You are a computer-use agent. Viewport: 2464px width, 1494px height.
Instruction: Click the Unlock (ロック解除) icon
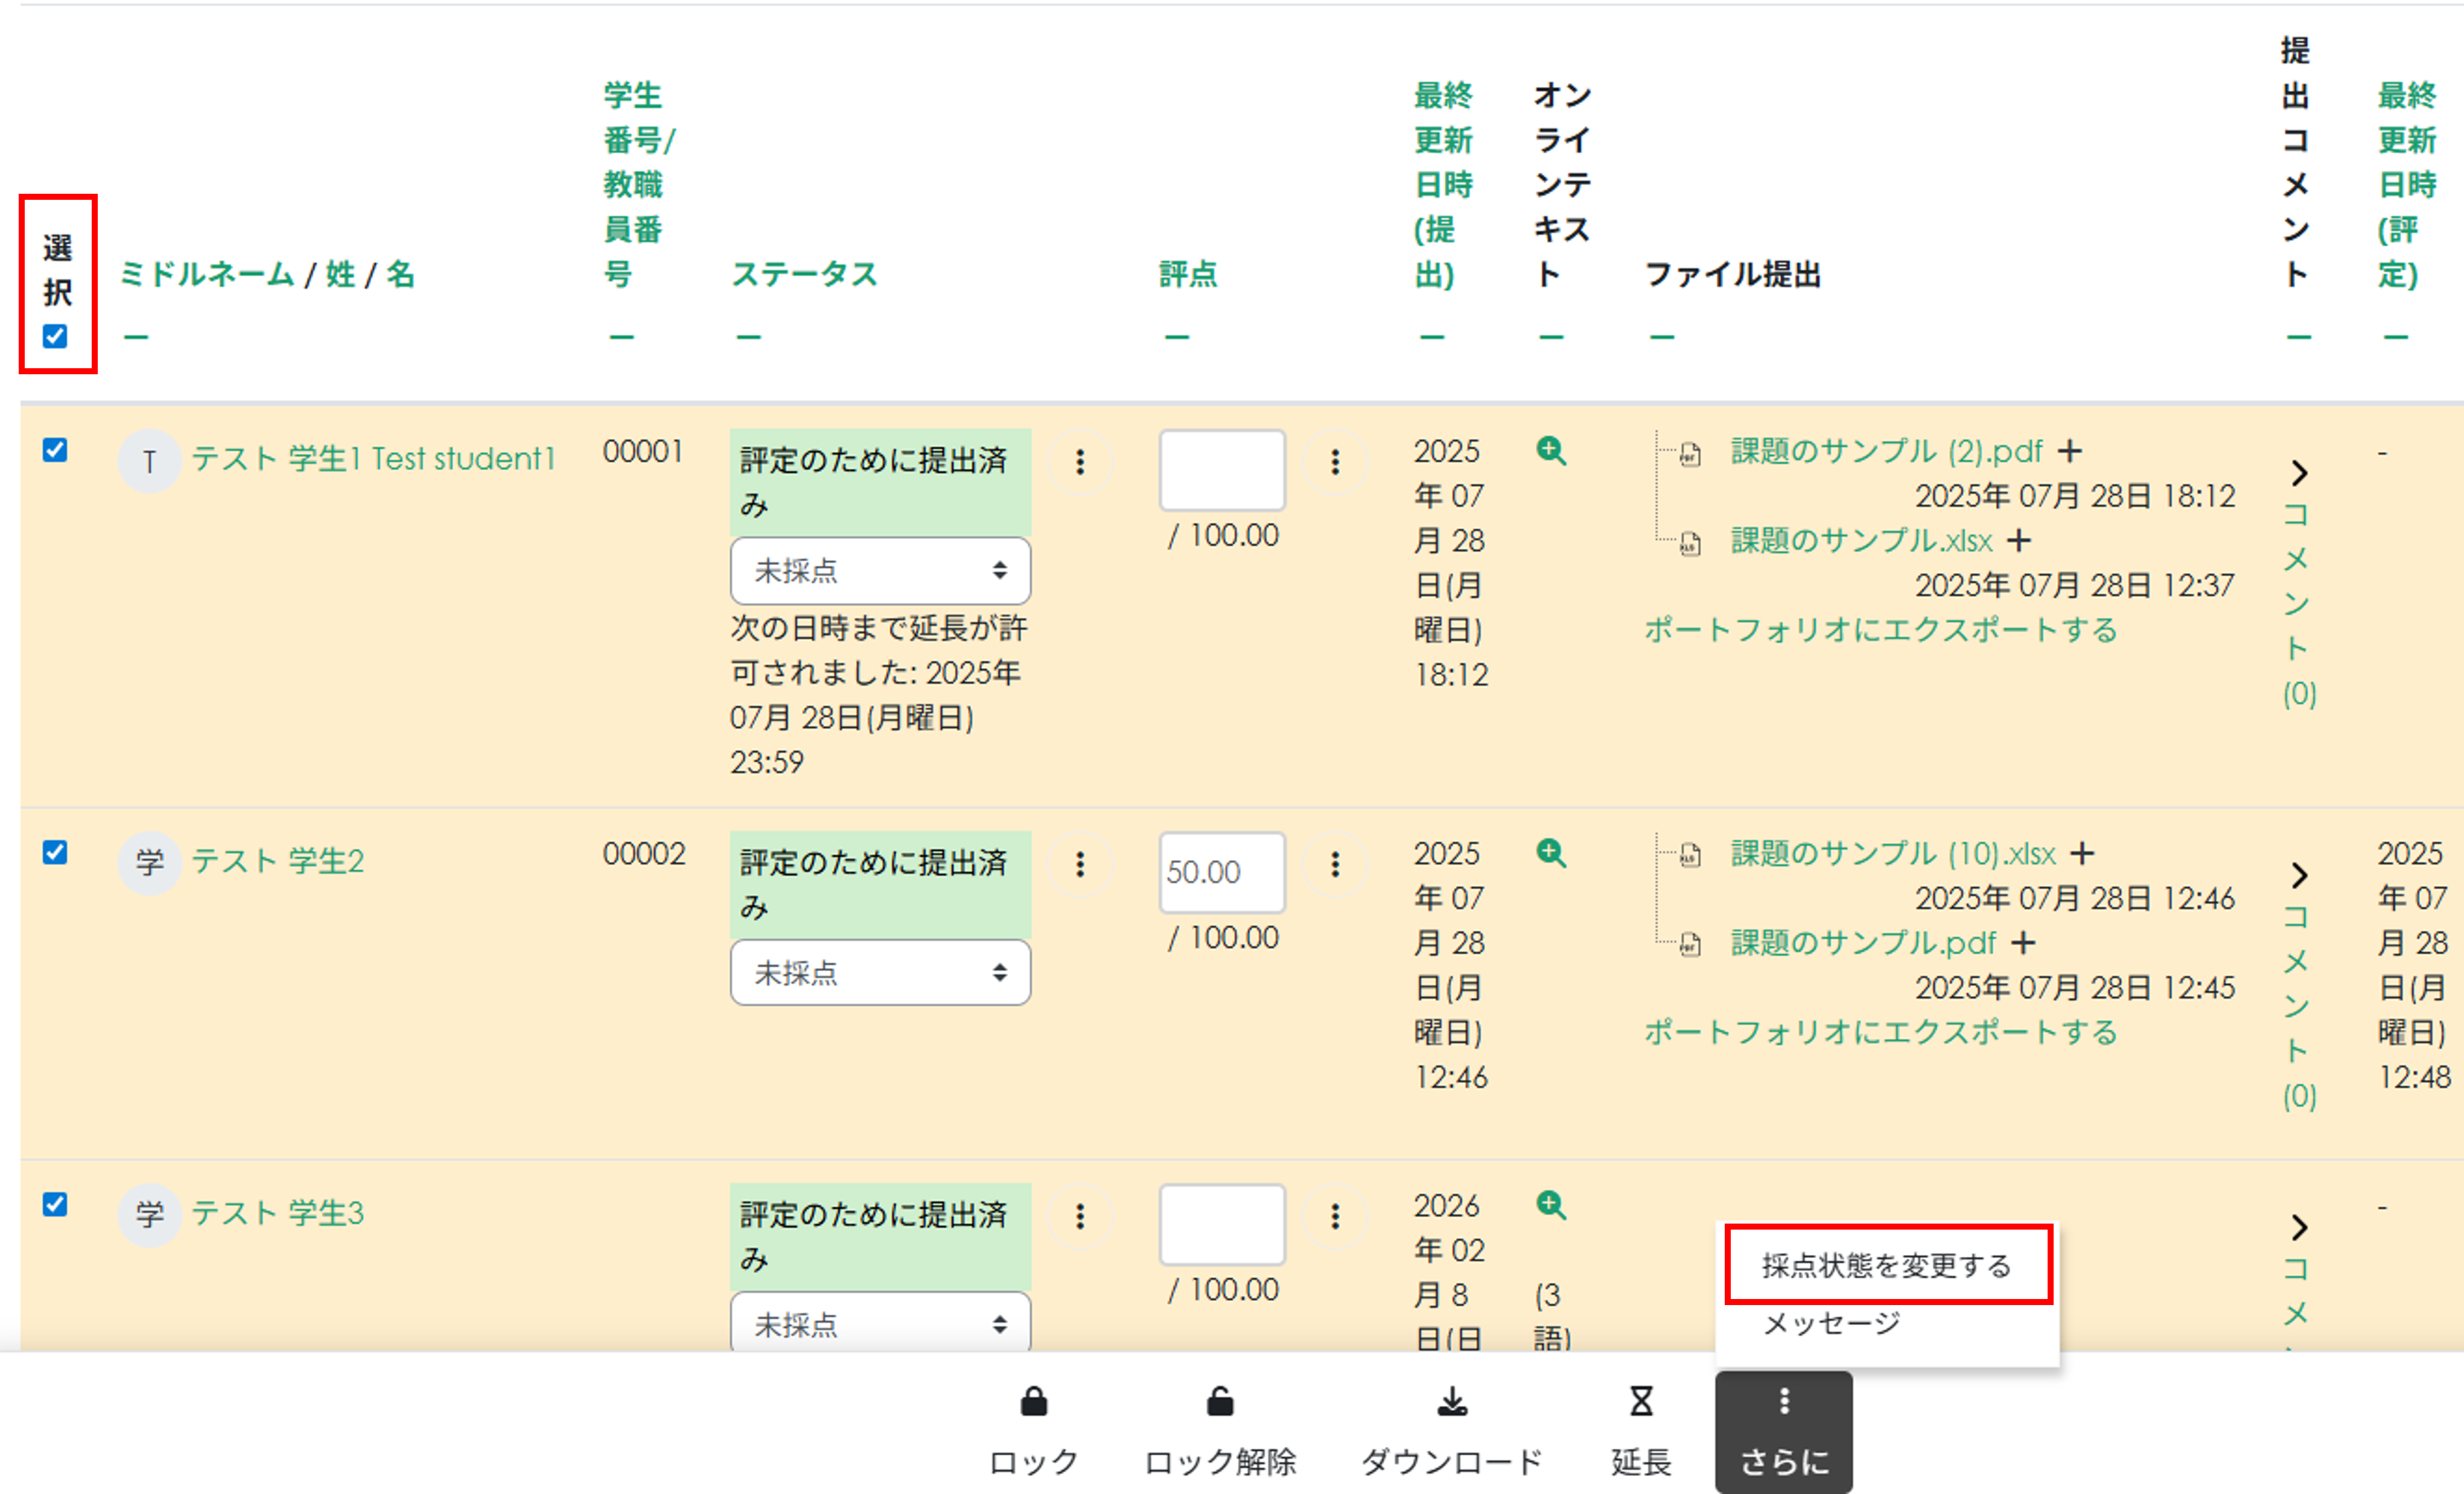click(1219, 1402)
